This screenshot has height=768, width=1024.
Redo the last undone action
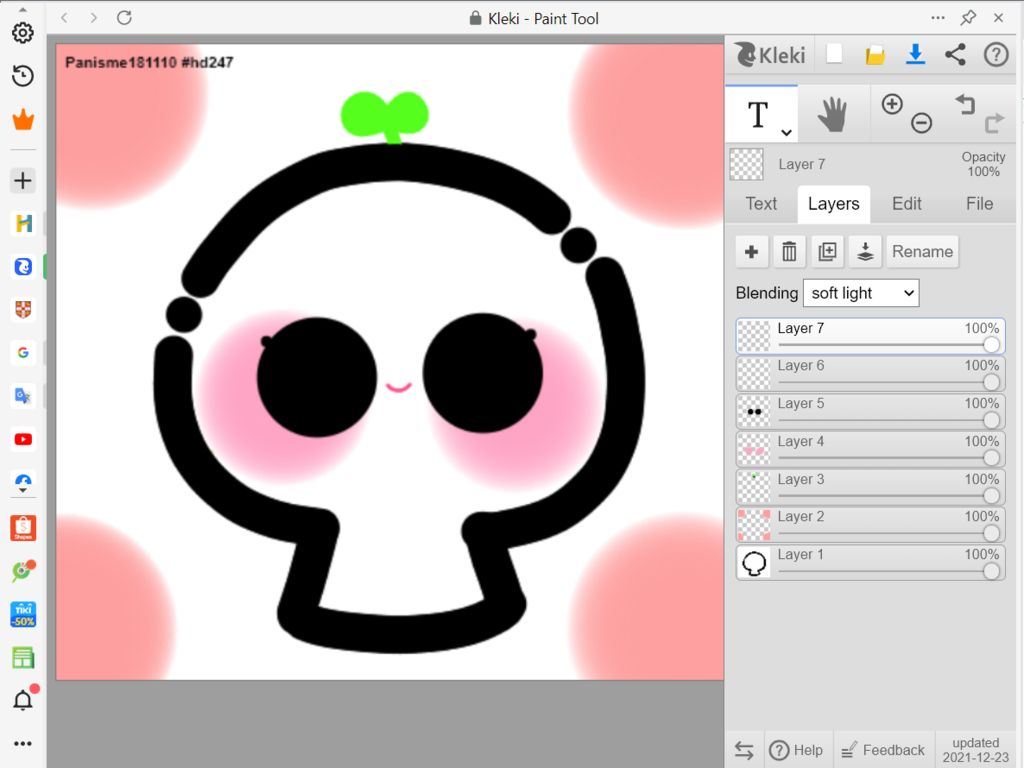pyautogui.click(x=994, y=122)
